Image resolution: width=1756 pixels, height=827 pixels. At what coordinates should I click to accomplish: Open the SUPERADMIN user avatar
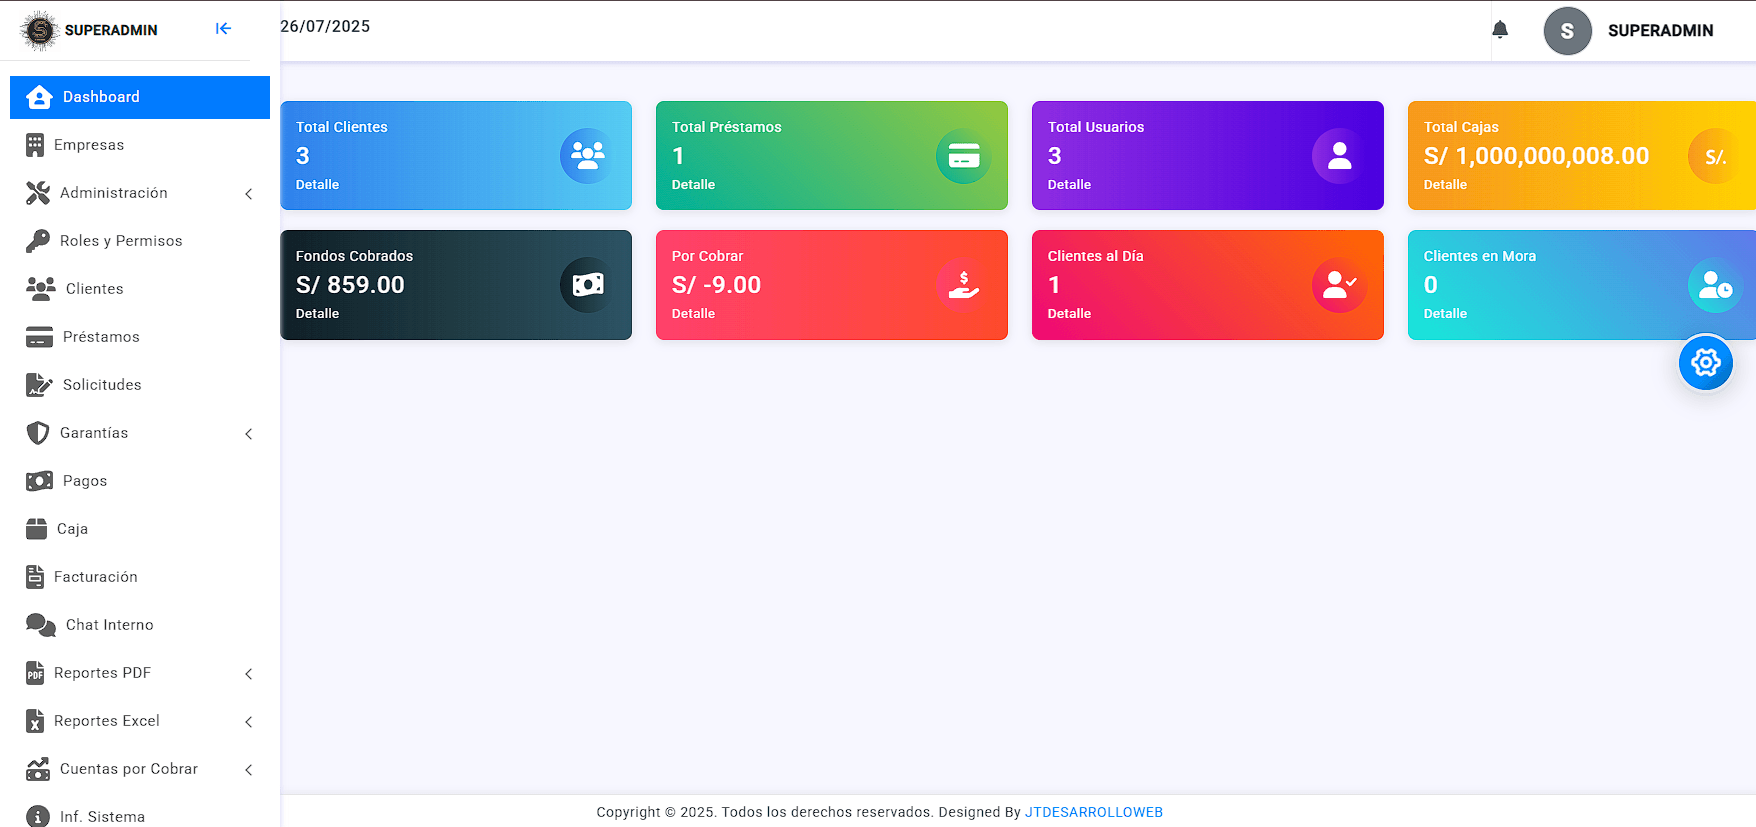tap(1567, 31)
